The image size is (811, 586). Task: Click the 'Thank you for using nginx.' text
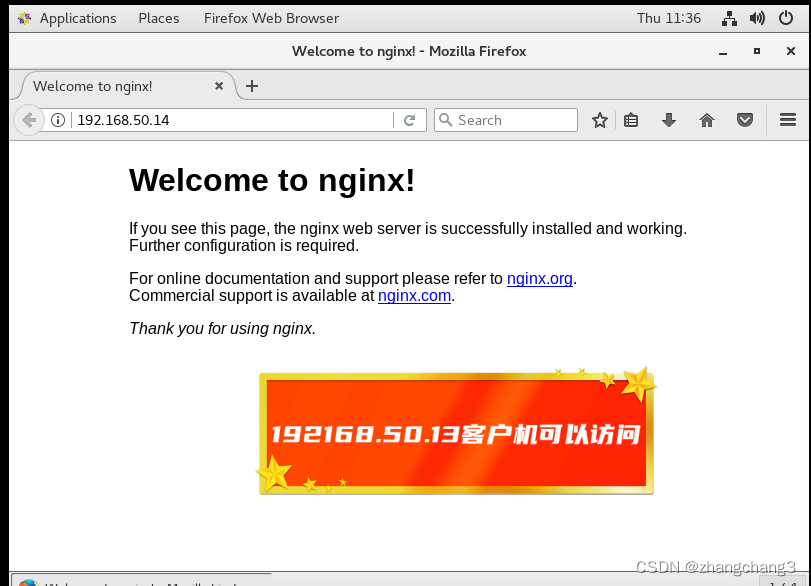pos(222,328)
